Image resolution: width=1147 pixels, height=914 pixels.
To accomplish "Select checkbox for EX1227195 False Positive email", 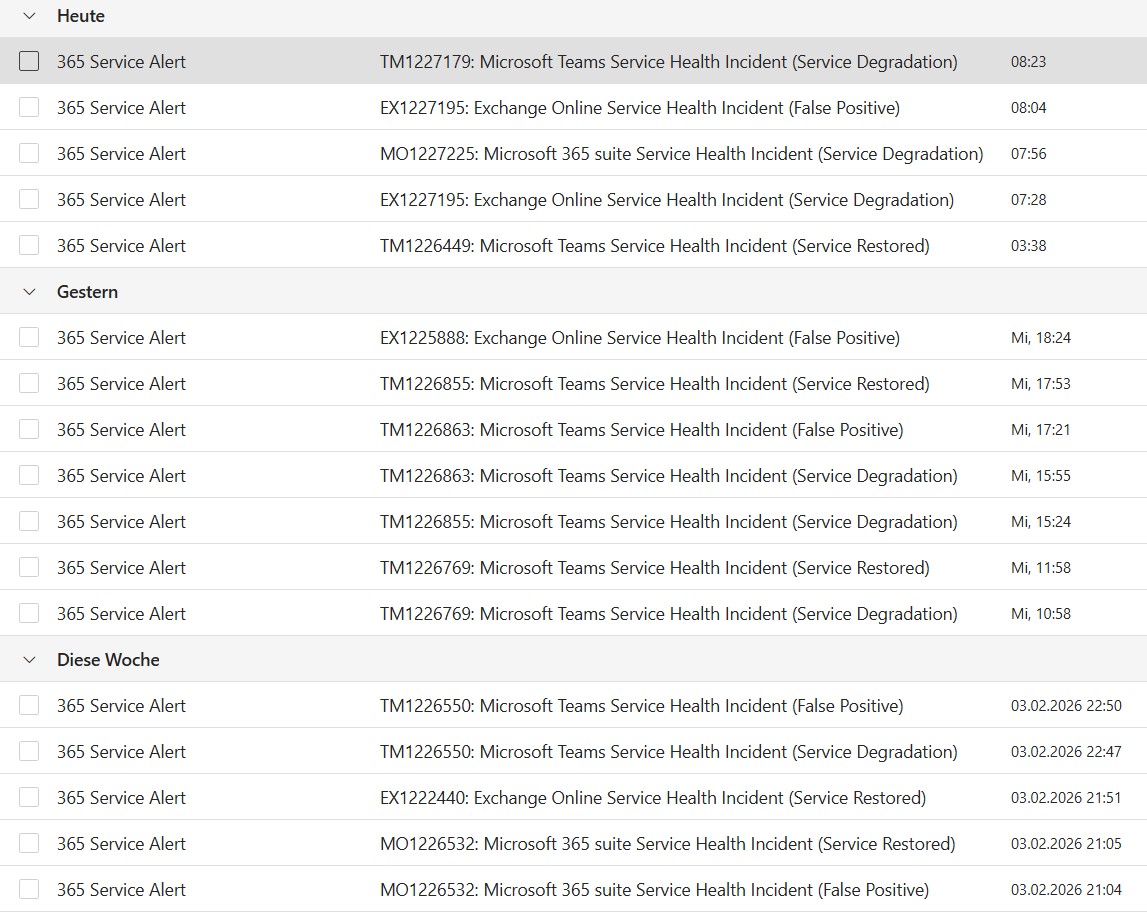I will coord(29,108).
